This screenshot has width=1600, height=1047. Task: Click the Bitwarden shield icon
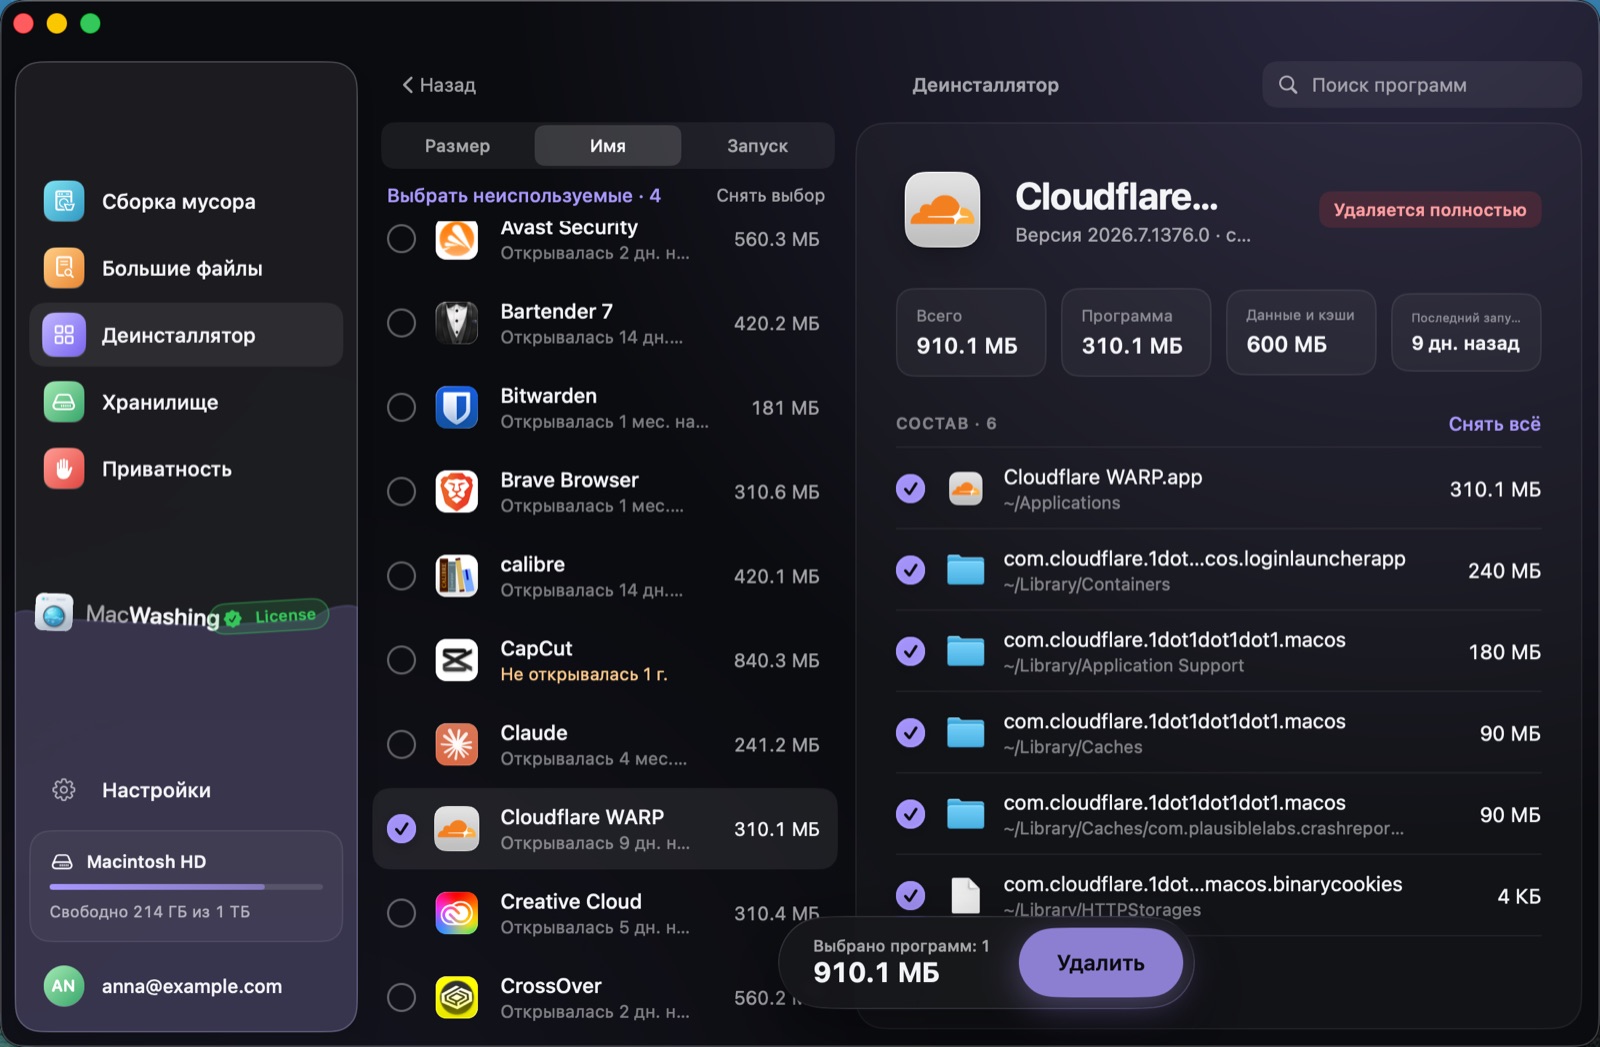(457, 407)
